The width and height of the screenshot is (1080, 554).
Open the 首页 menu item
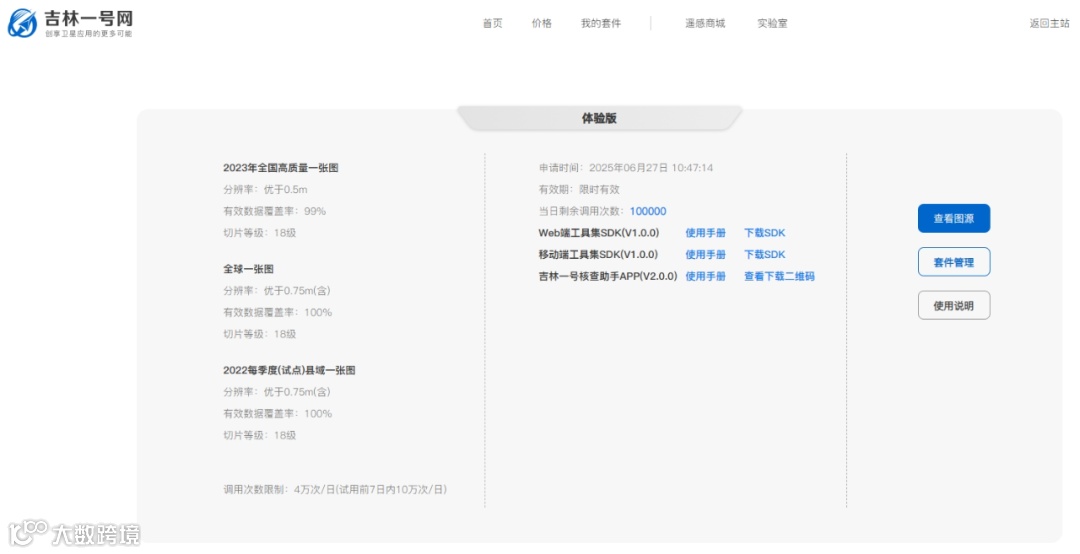[492, 23]
